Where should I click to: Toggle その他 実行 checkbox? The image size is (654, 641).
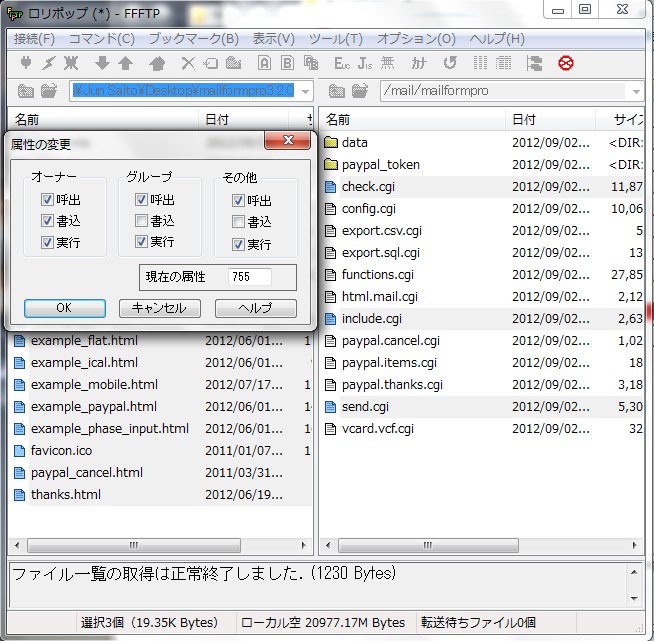[238, 244]
